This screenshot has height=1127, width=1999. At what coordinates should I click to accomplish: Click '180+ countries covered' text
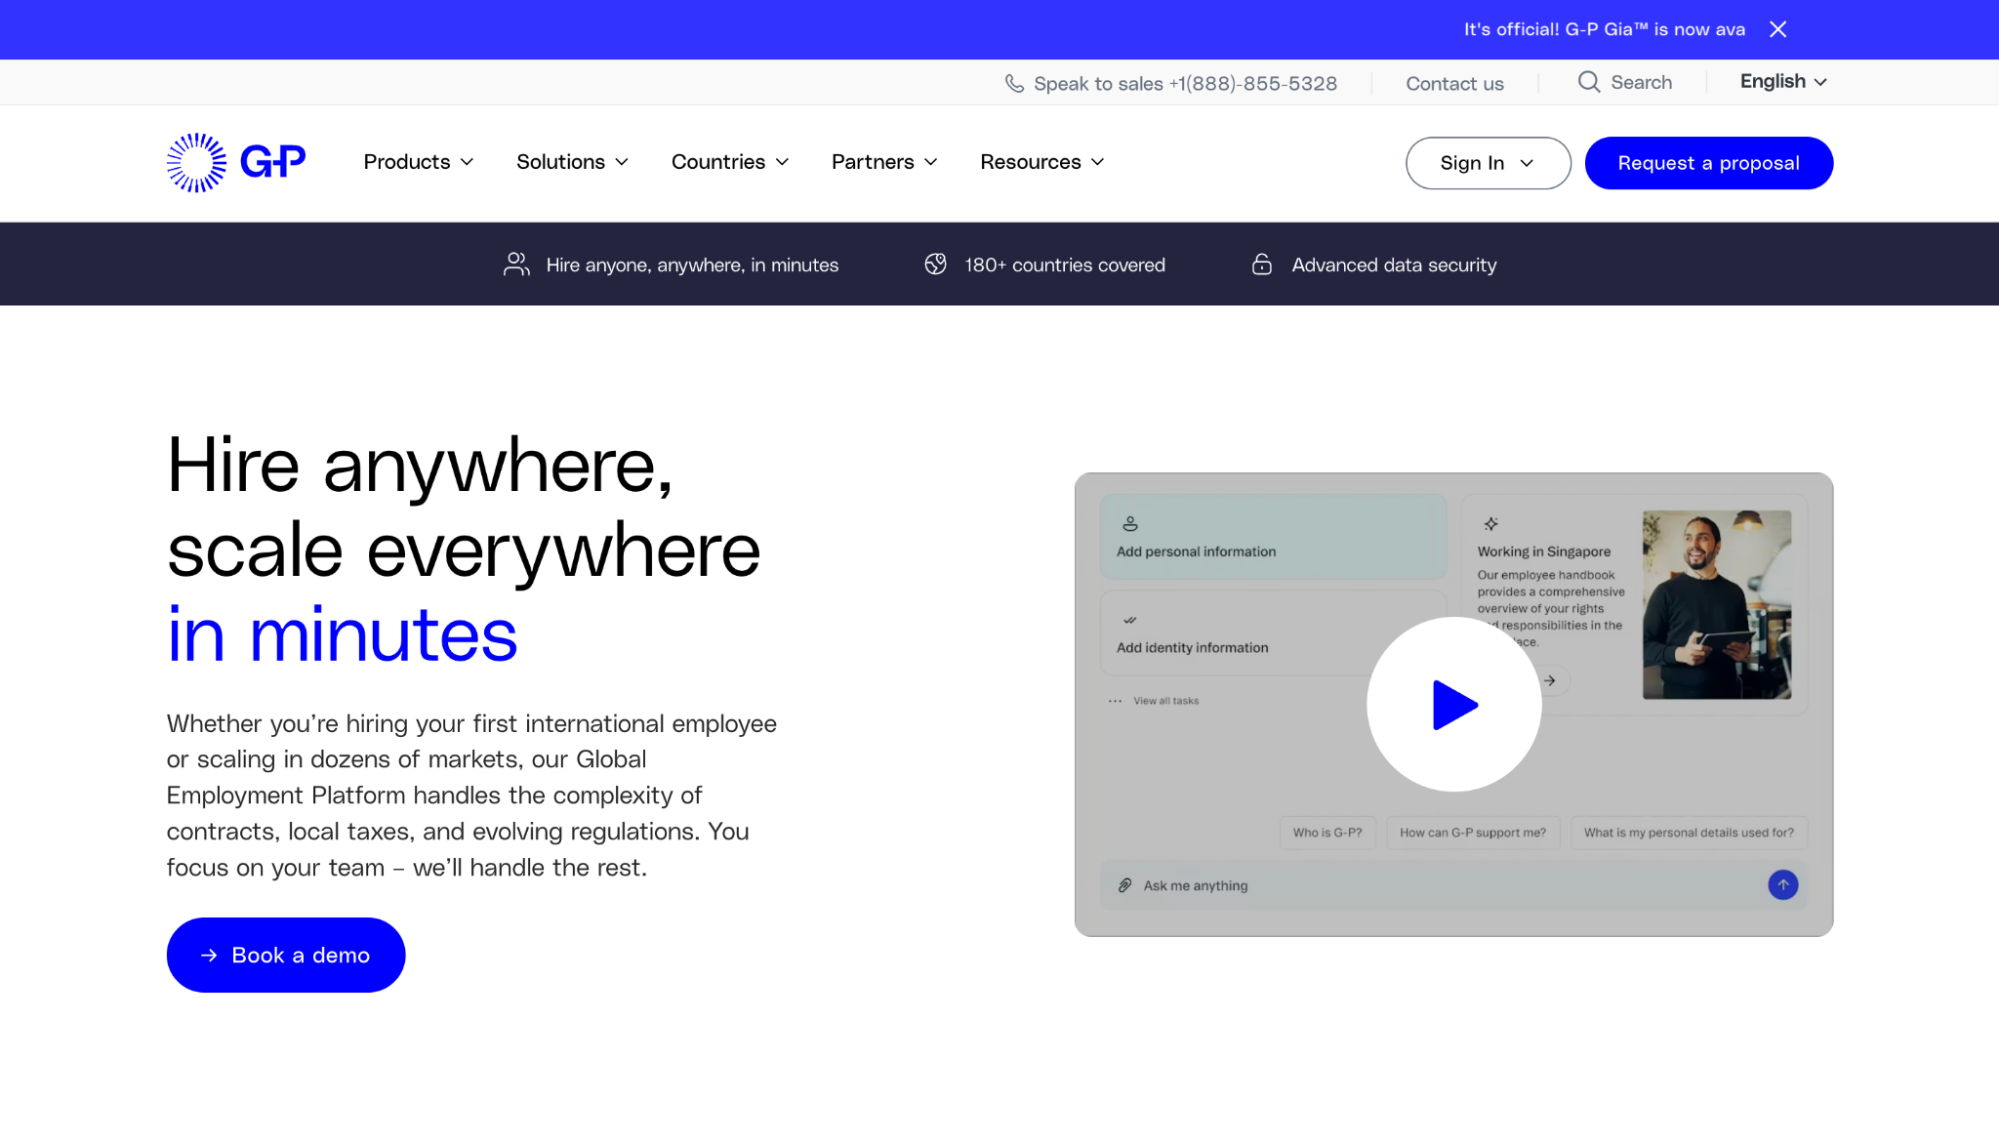[1064, 265]
